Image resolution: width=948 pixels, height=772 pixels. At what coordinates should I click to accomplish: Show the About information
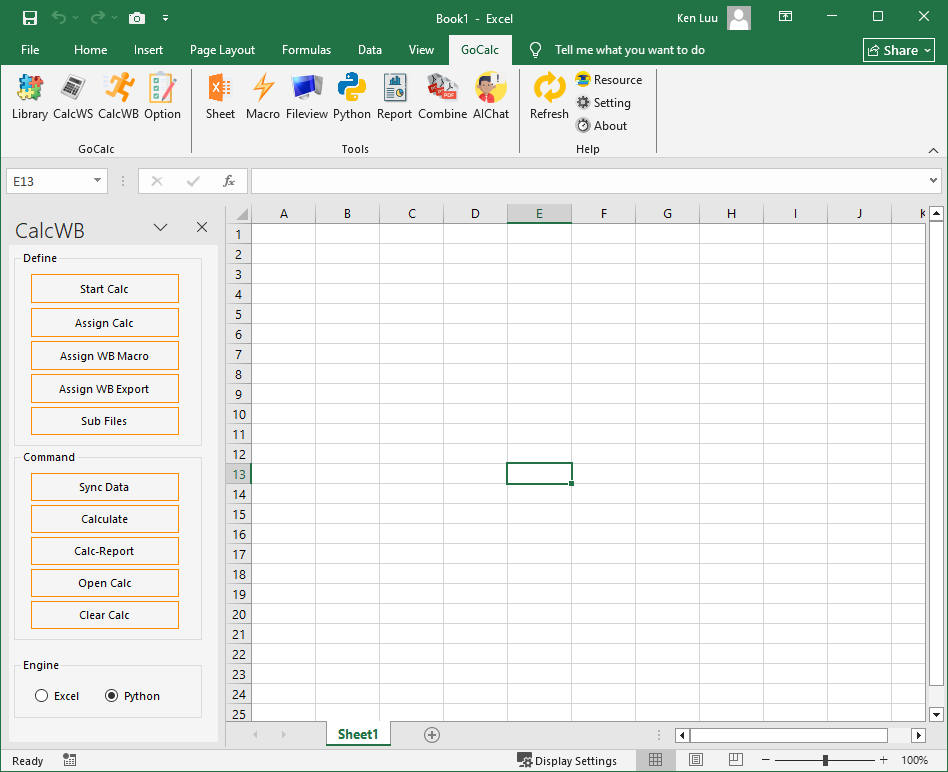(x=602, y=126)
